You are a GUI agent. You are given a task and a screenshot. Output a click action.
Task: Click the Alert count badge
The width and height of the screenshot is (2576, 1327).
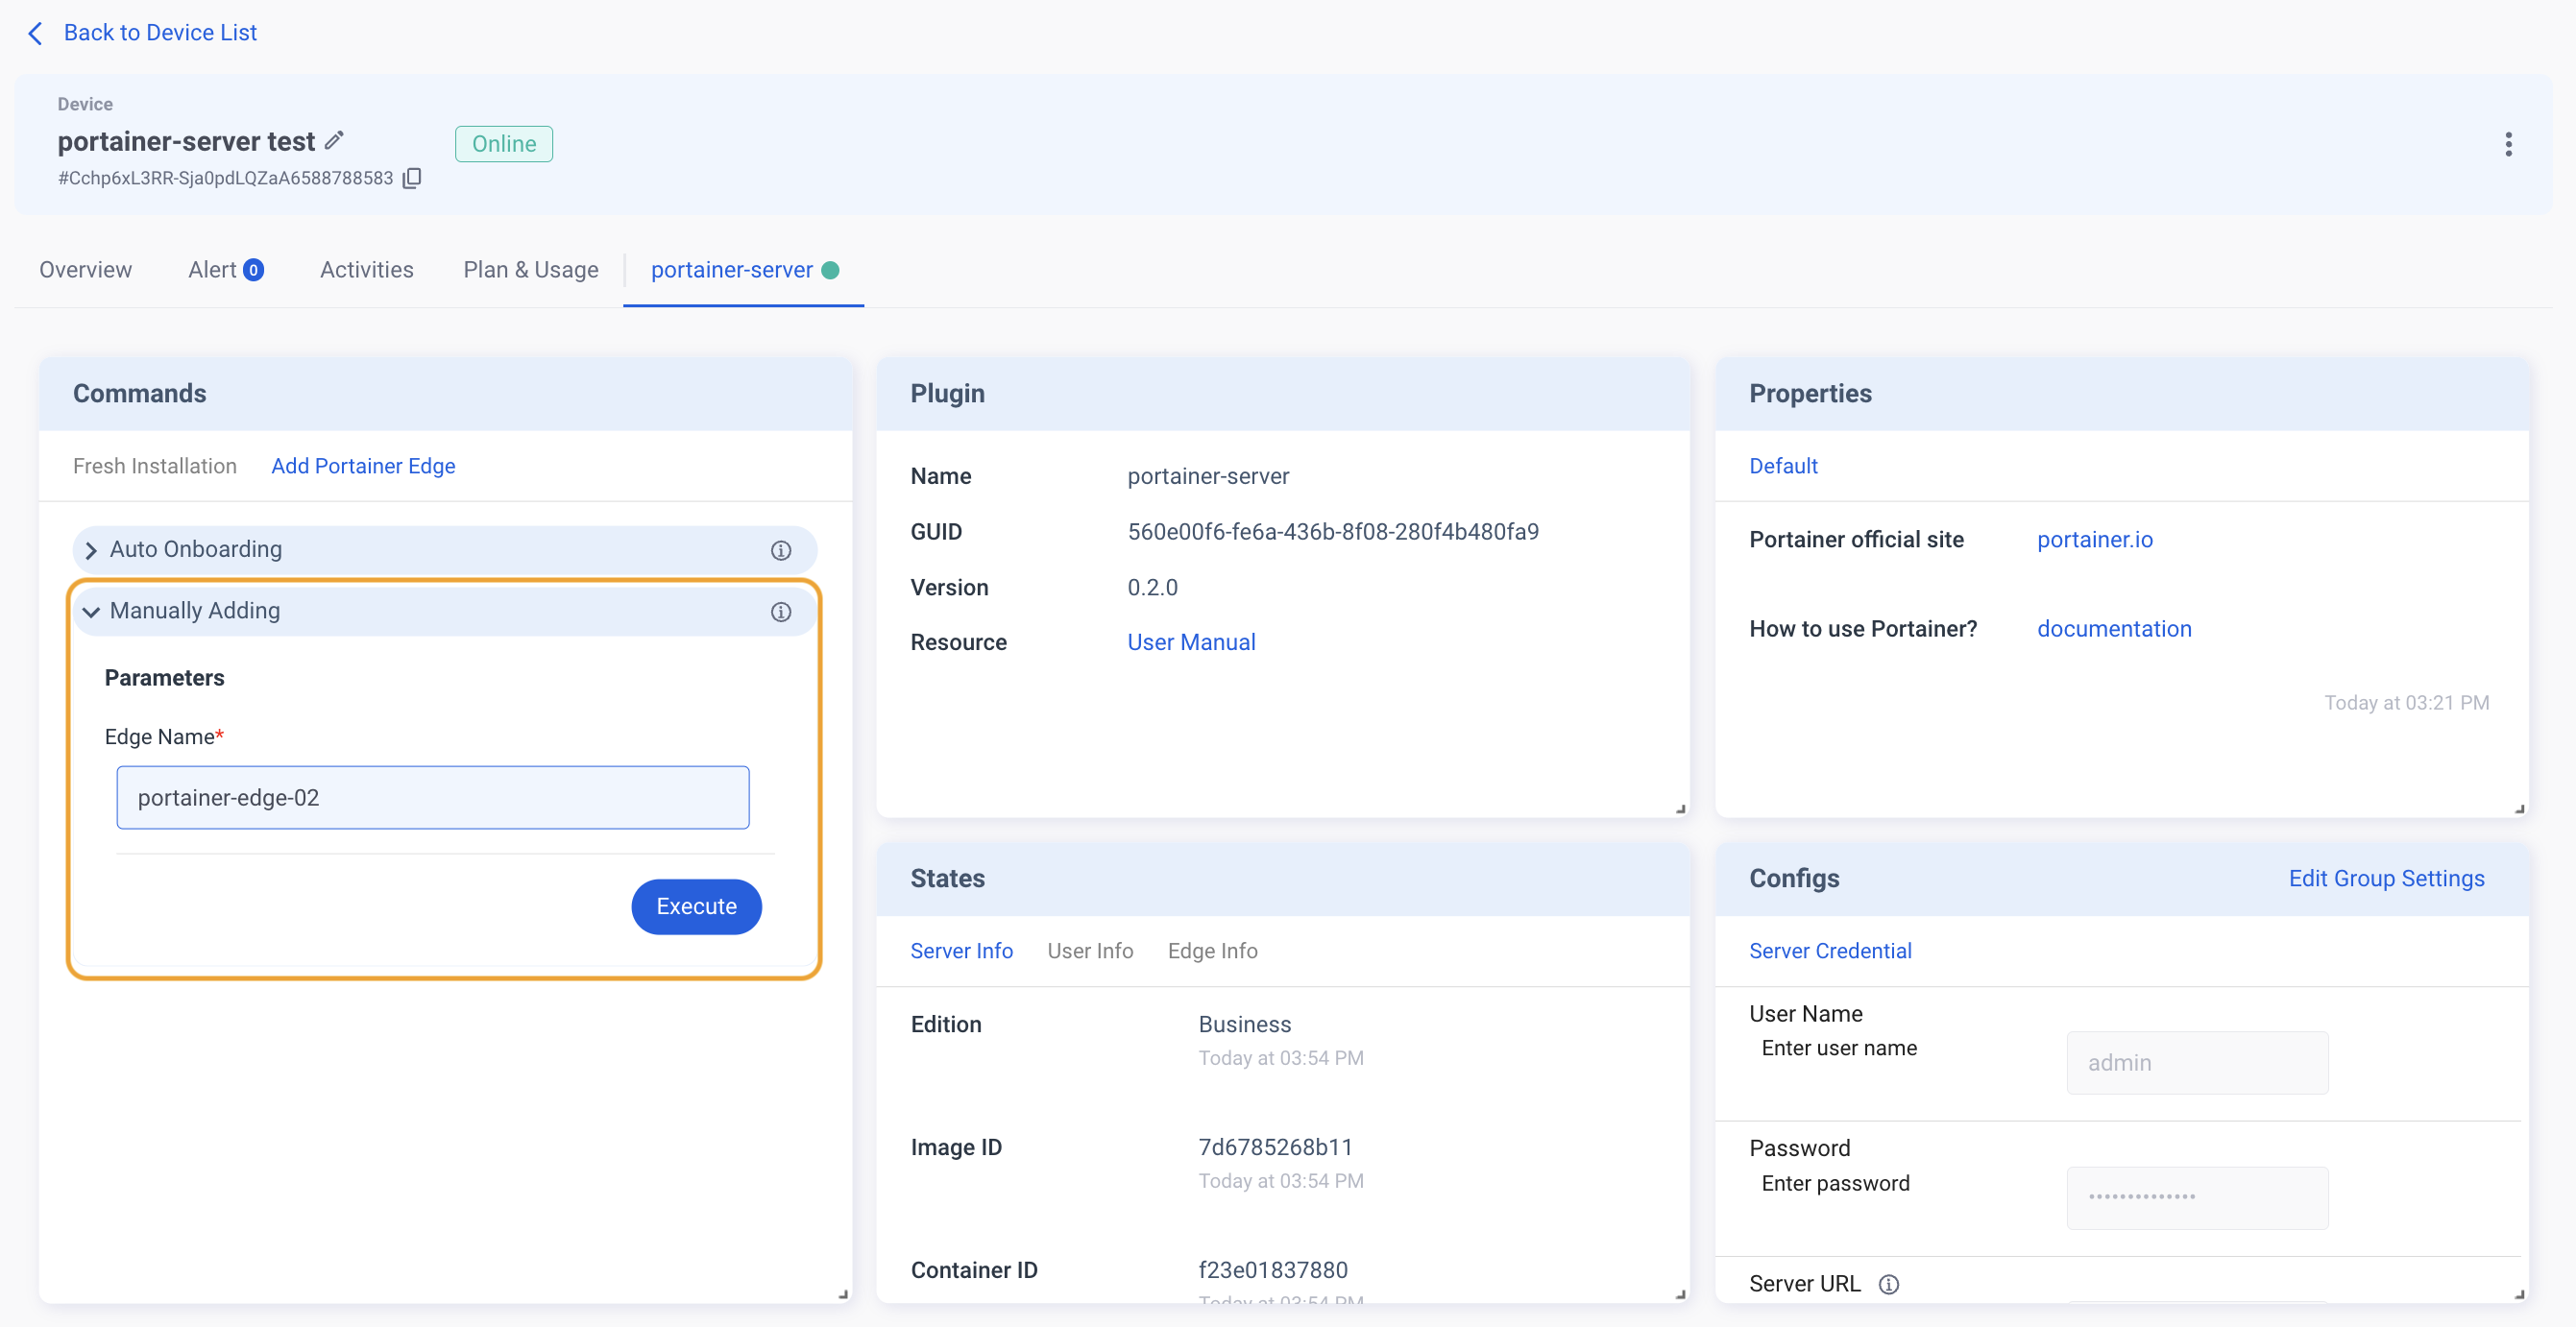(254, 270)
